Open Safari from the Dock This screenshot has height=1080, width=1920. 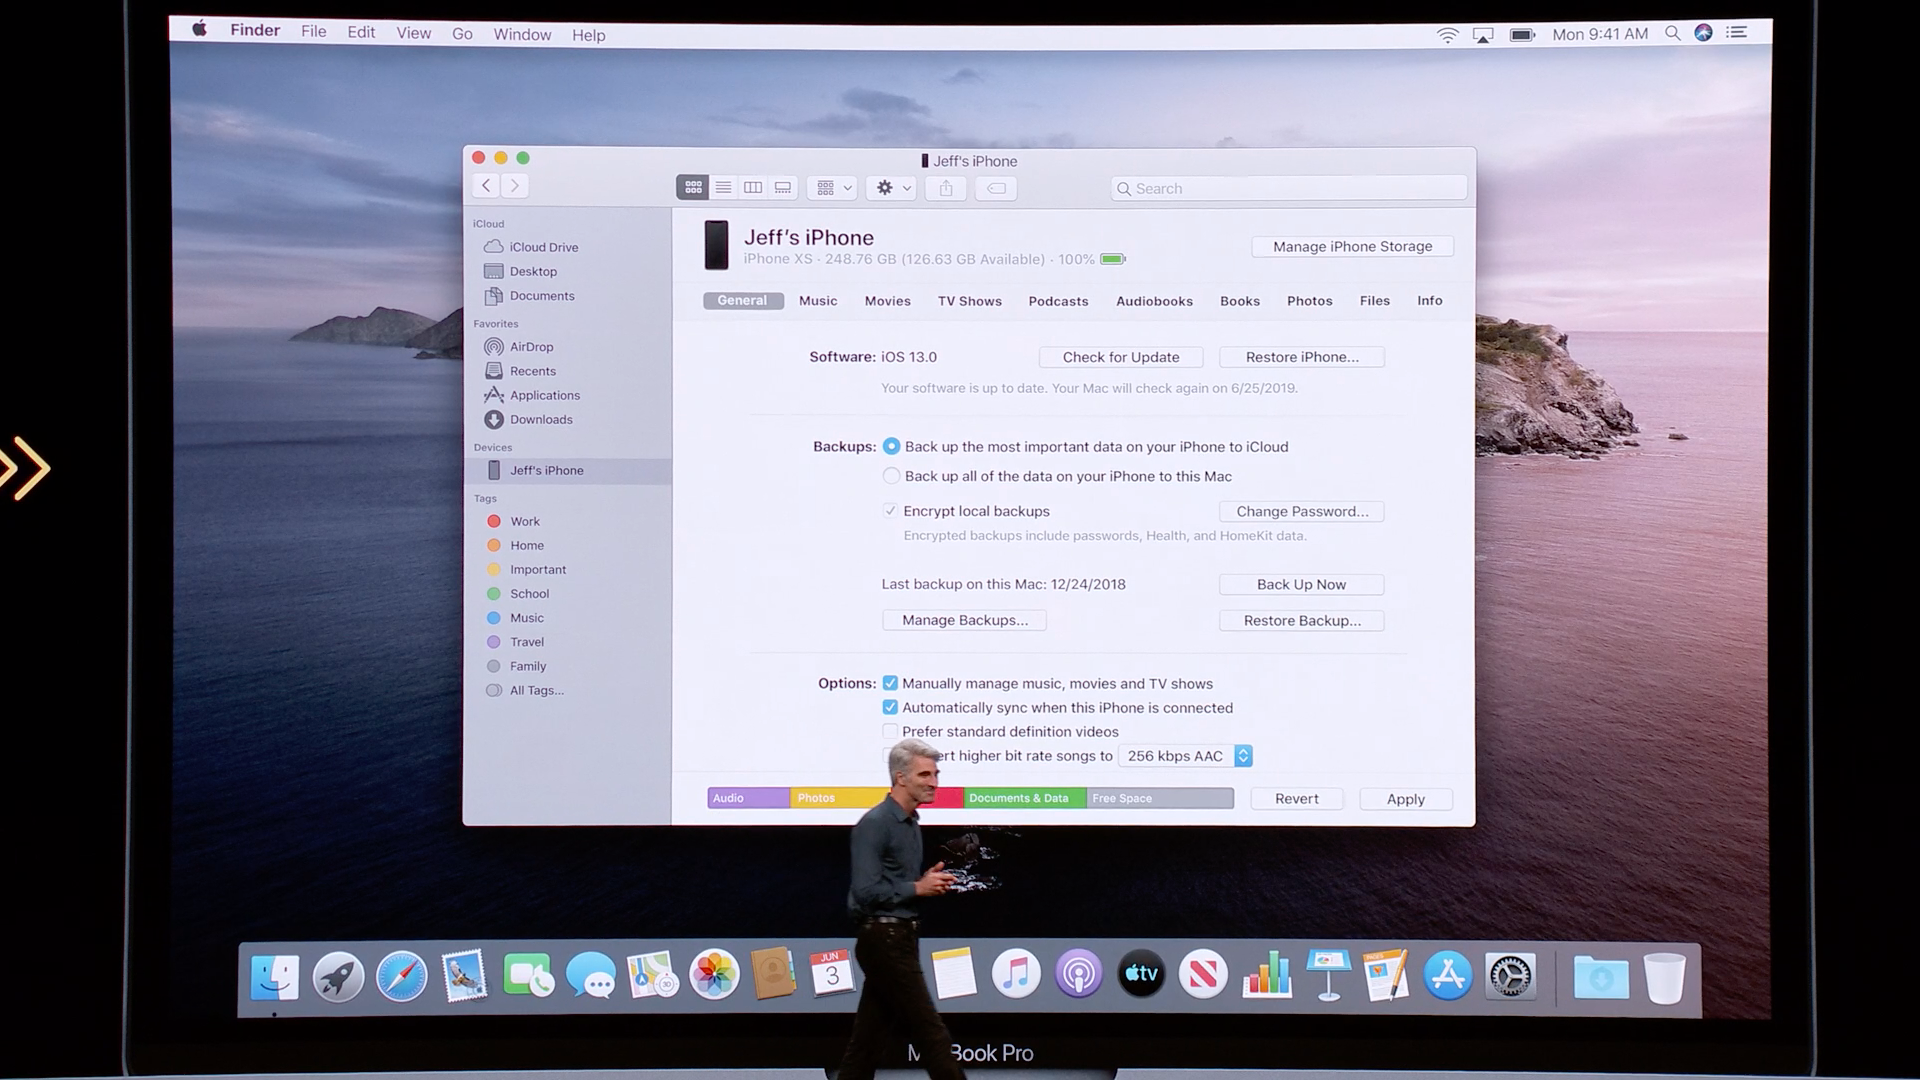402,975
